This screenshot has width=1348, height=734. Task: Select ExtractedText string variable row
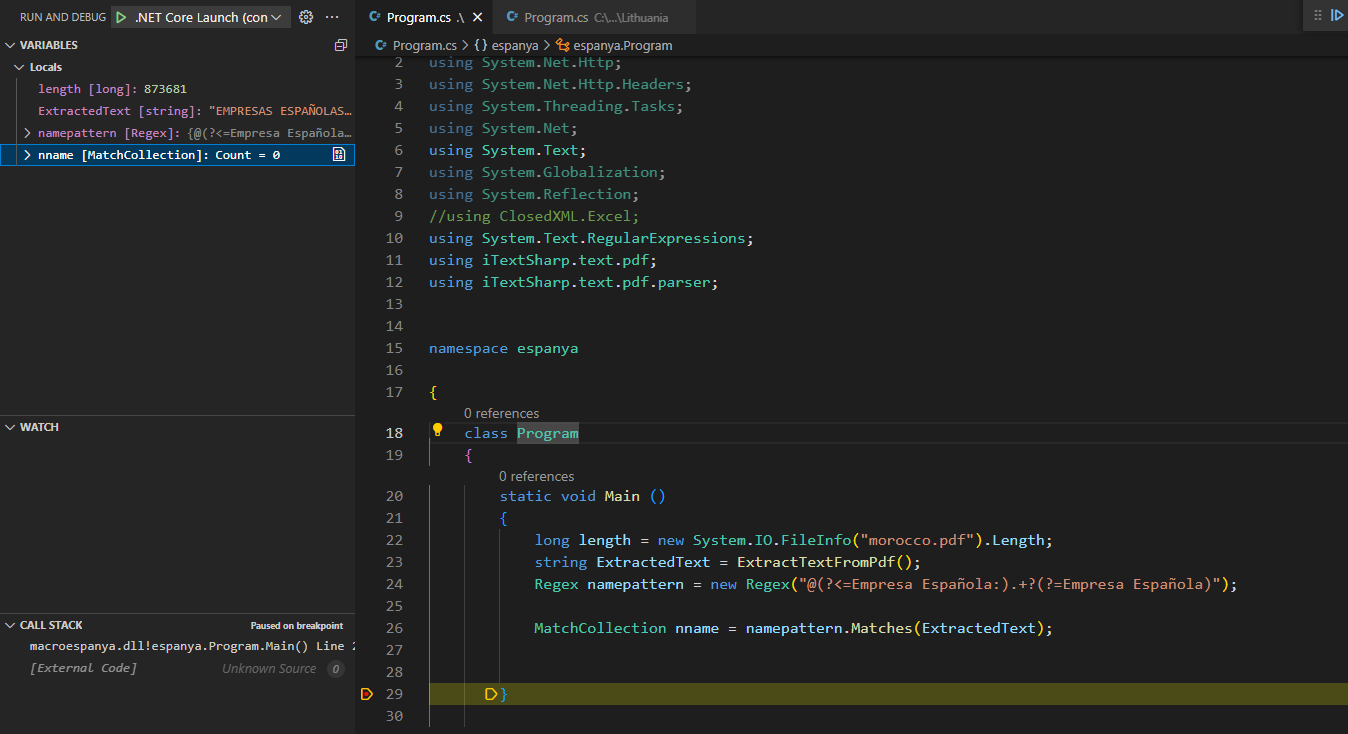(x=177, y=111)
